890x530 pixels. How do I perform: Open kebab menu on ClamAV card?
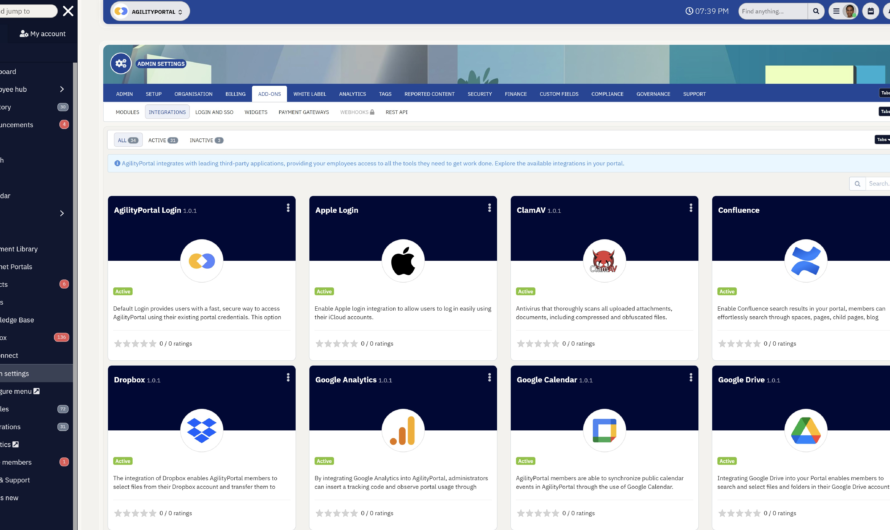click(691, 208)
